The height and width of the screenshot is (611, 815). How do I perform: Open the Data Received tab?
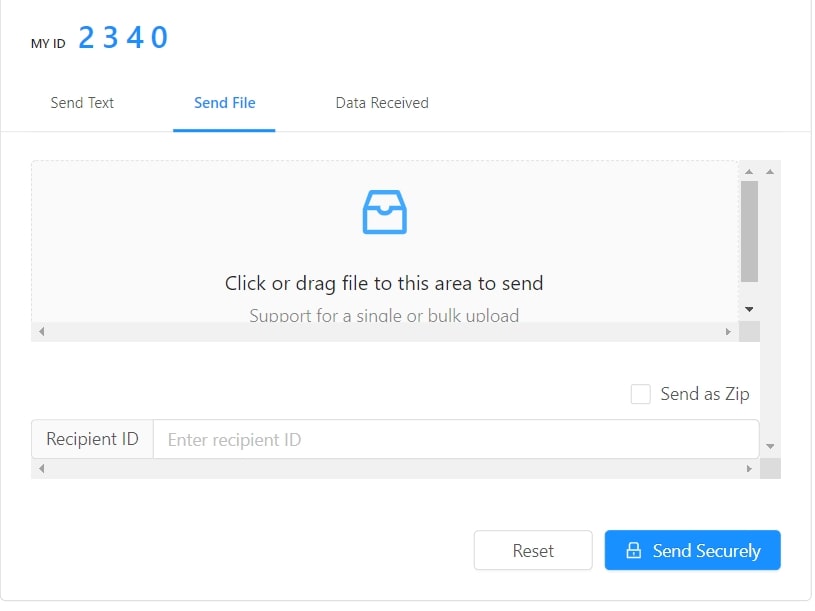(382, 103)
